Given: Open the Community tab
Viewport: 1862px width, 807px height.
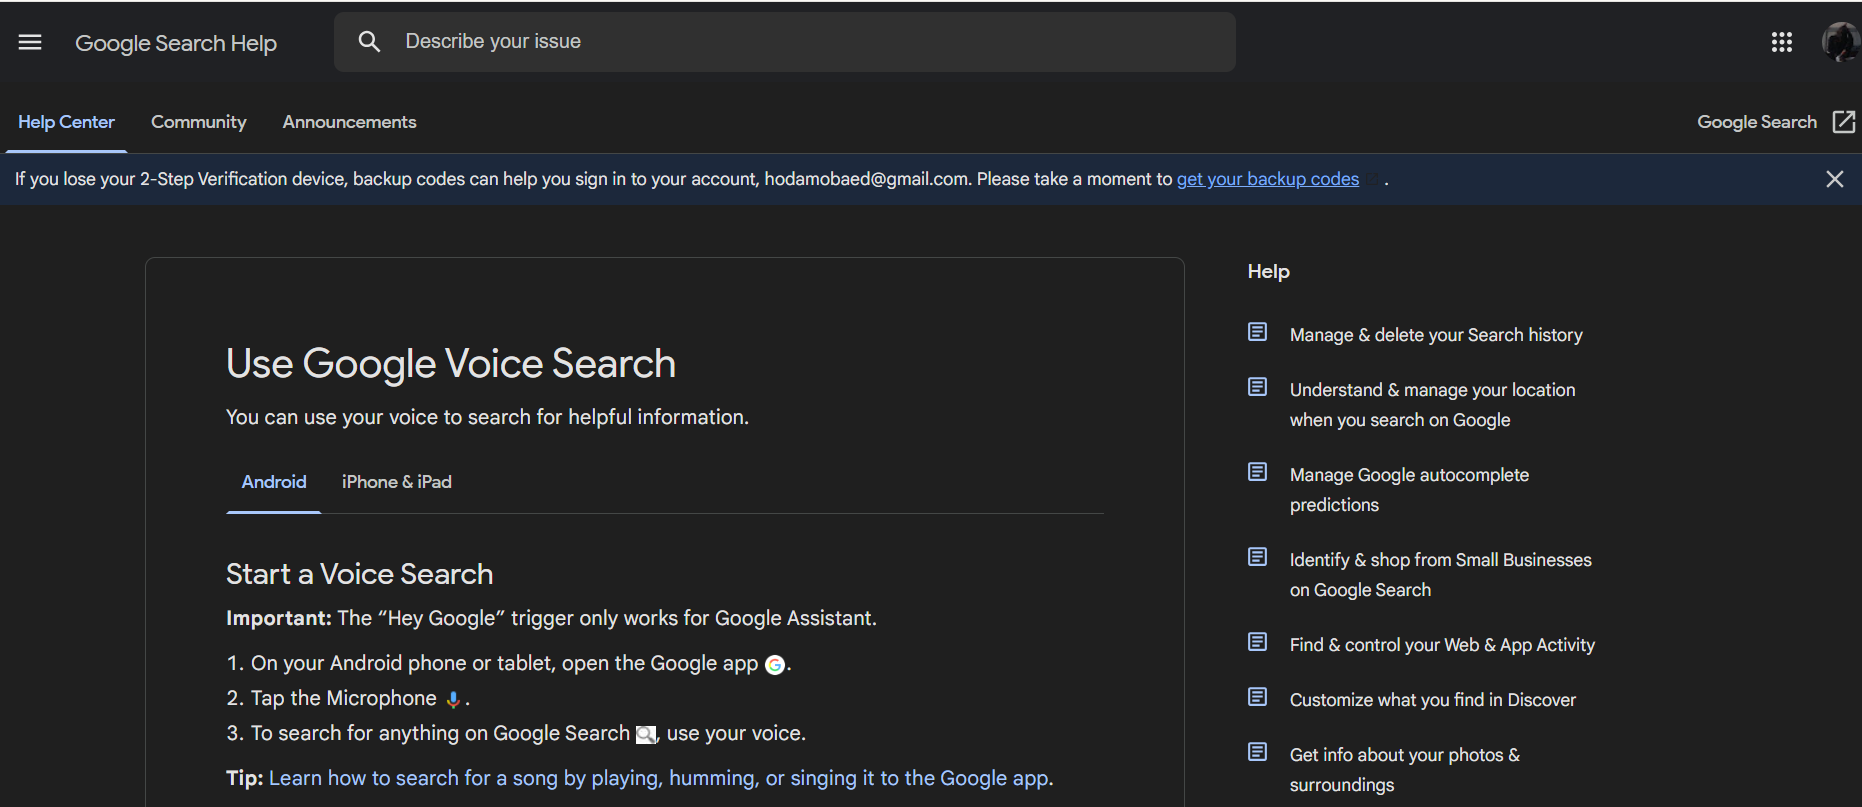Looking at the screenshot, I should tap(199, 122).
